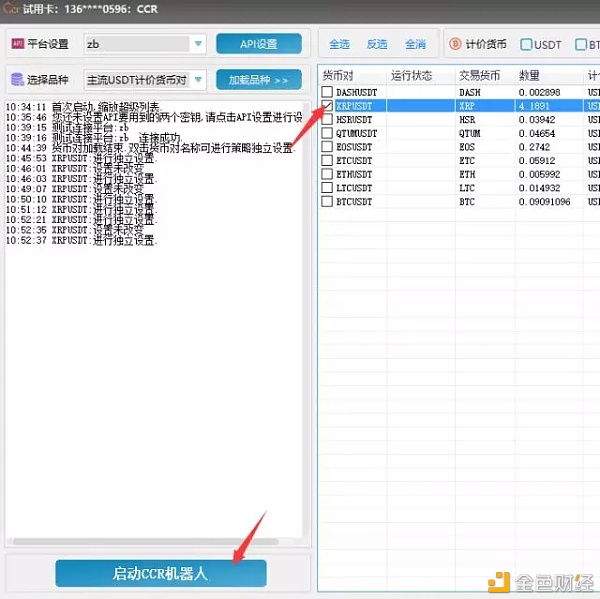Tick the QTUMUSDT checkbox
Image resolution: width=600 pixels, height=599 pixels.
(327, 133)
